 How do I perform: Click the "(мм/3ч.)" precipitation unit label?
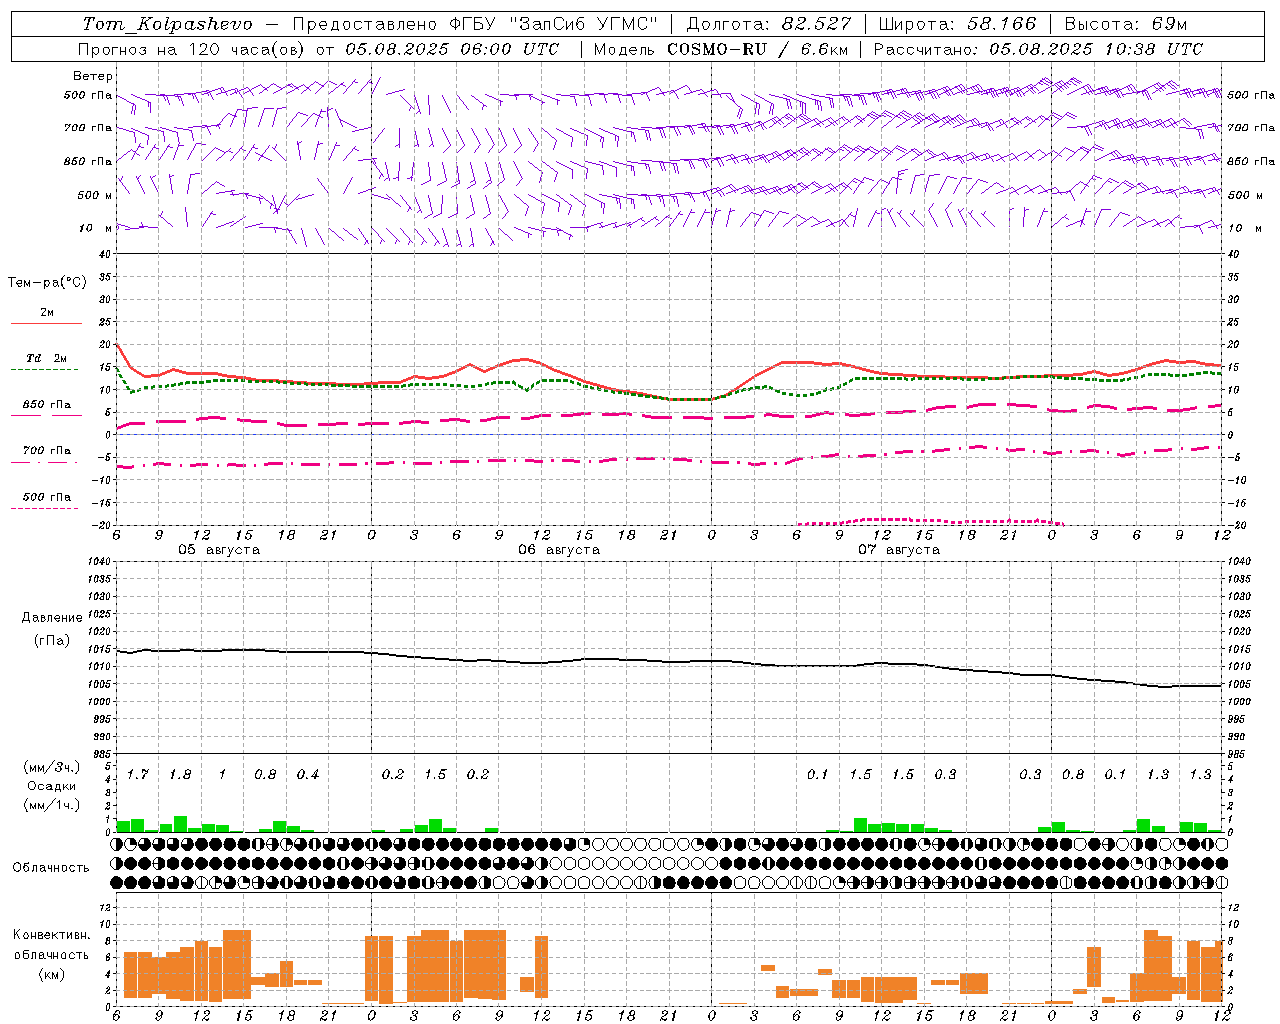click(x=52, y=767)
